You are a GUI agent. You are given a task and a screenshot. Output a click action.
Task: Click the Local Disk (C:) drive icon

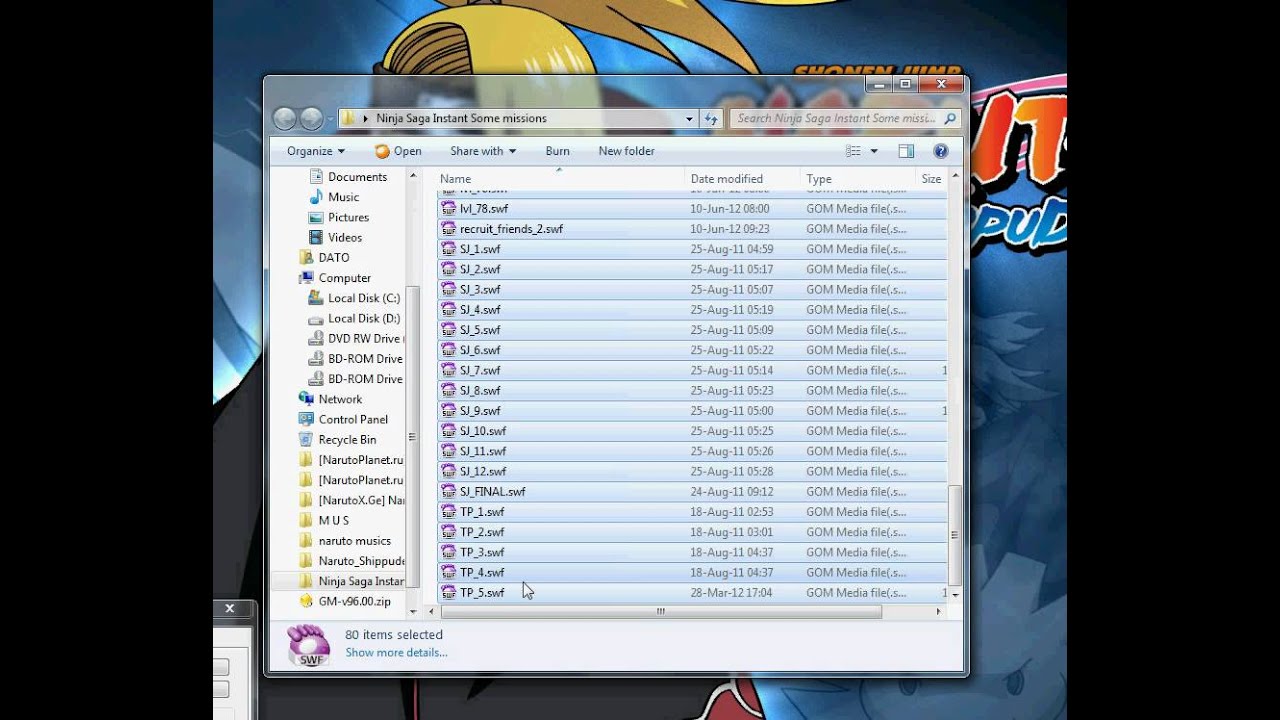coord(316,298)
